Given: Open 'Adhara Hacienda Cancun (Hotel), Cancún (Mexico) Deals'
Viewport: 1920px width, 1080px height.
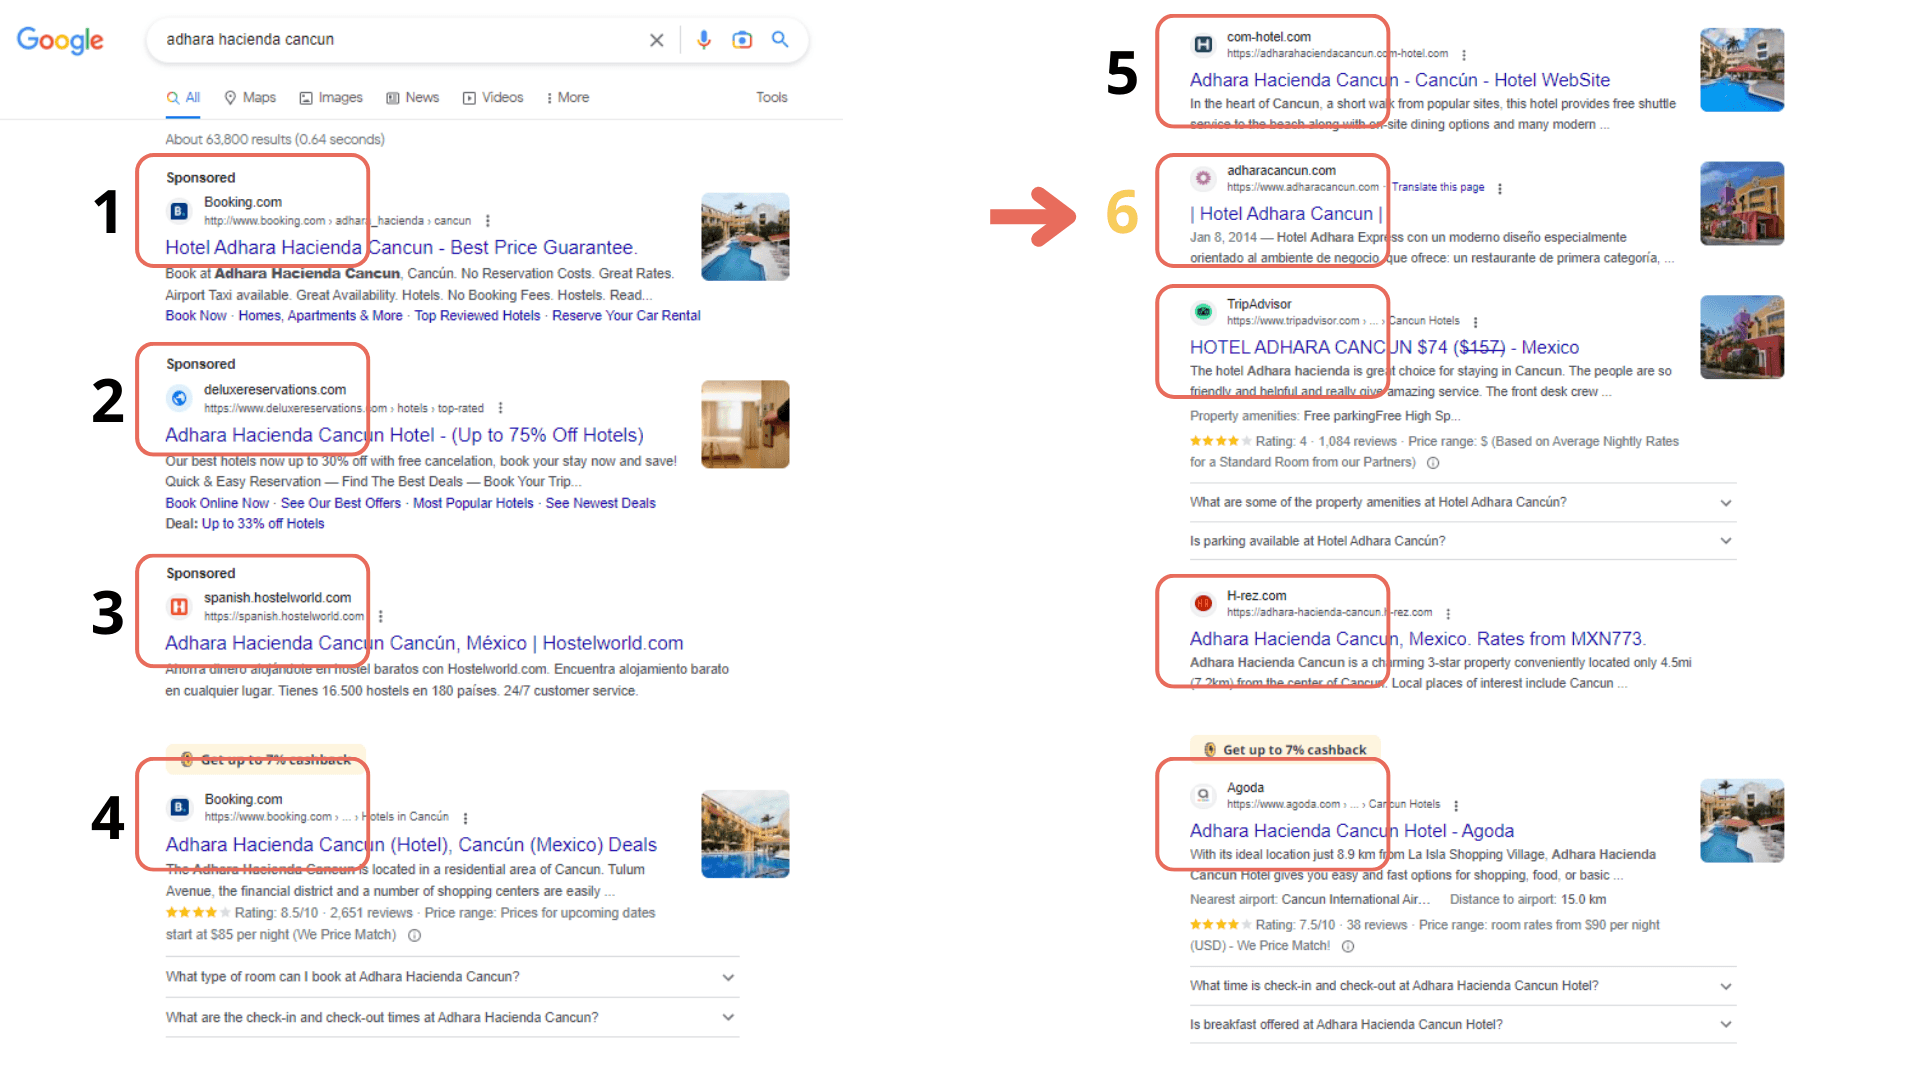Looking at the screenshot, I should pos(411,845).
